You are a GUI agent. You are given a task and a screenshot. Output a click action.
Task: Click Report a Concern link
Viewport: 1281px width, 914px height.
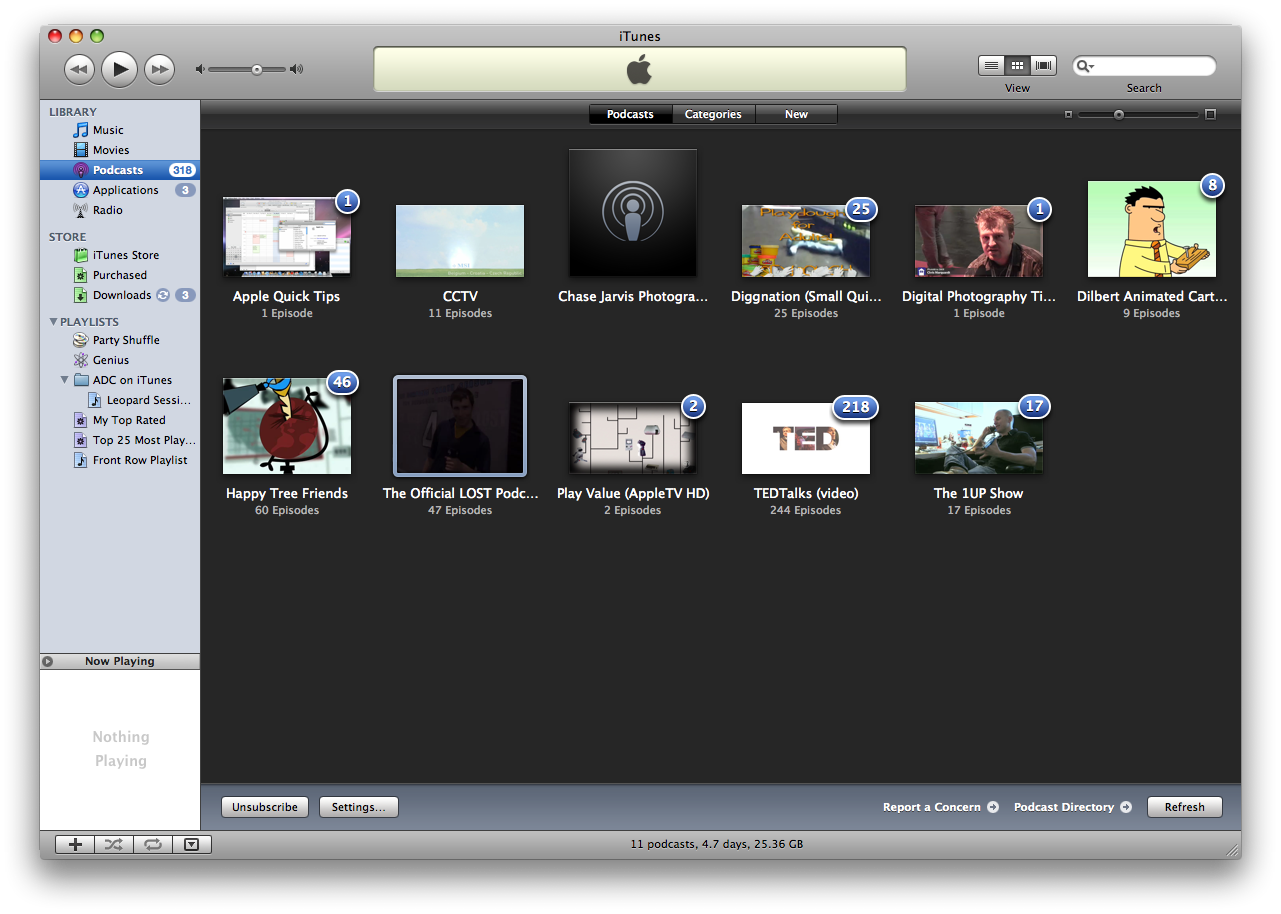click(x=940, y=807)
